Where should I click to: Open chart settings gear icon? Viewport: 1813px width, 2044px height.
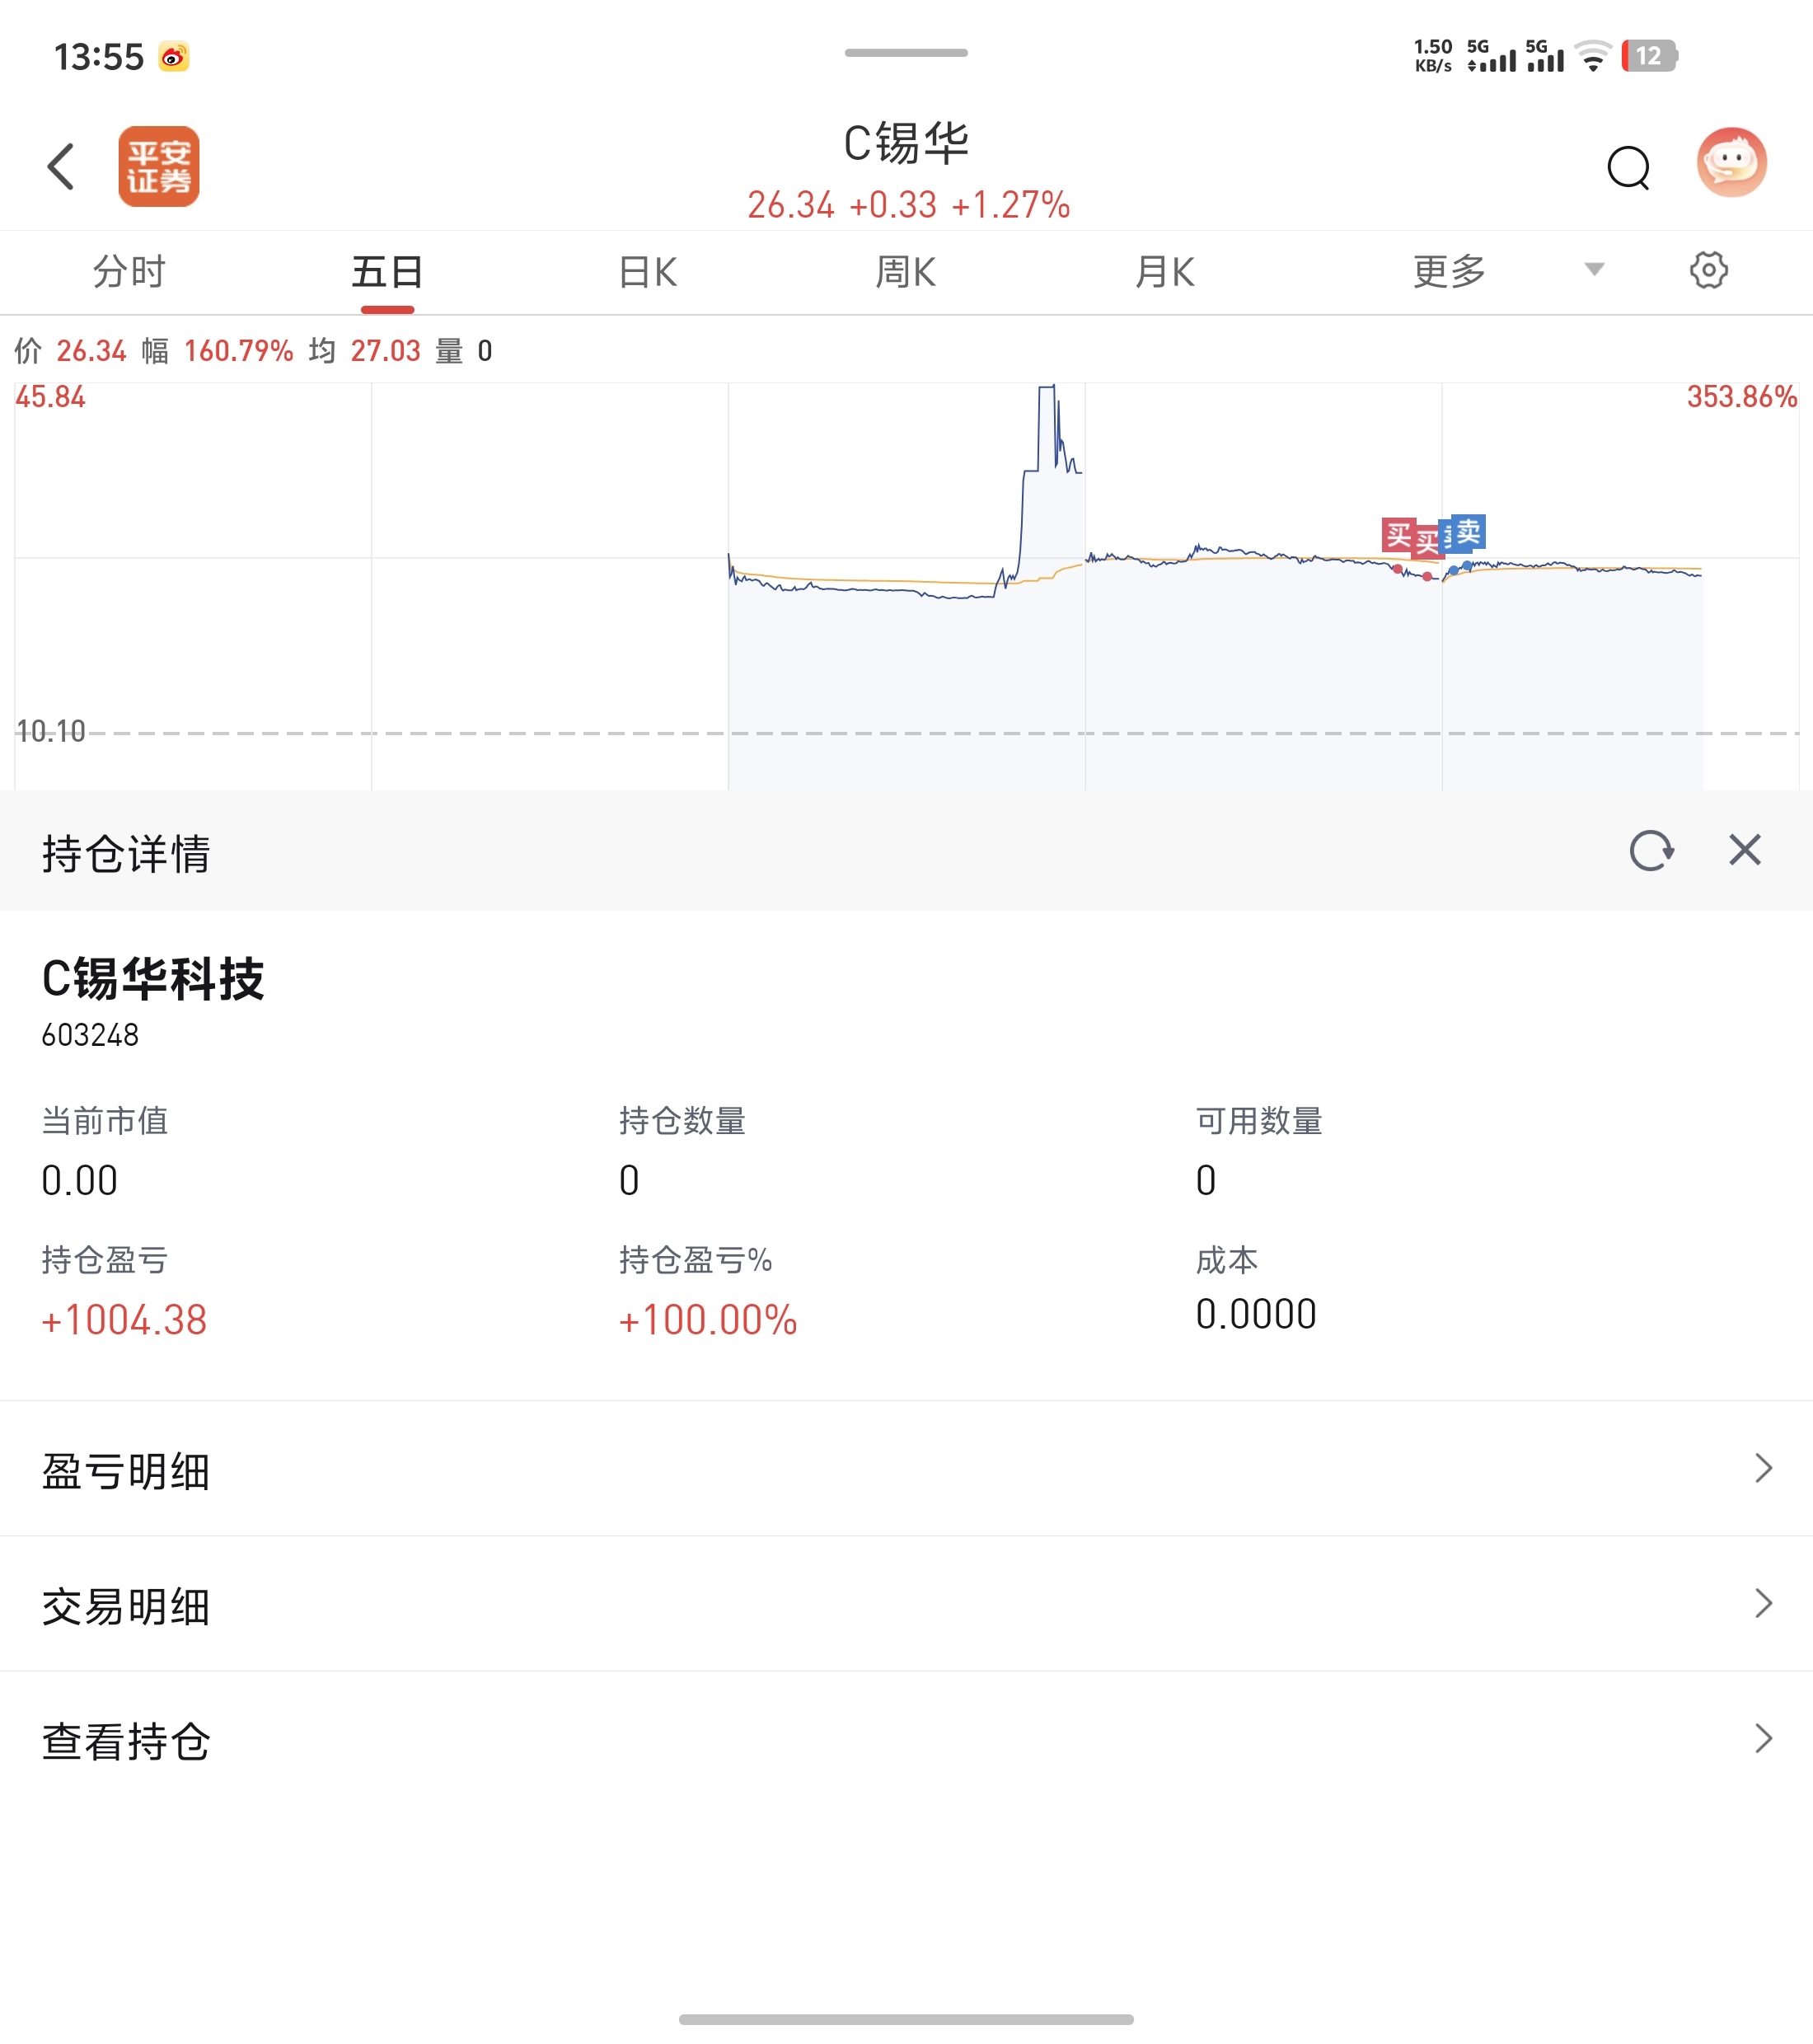pos(1708,270)
